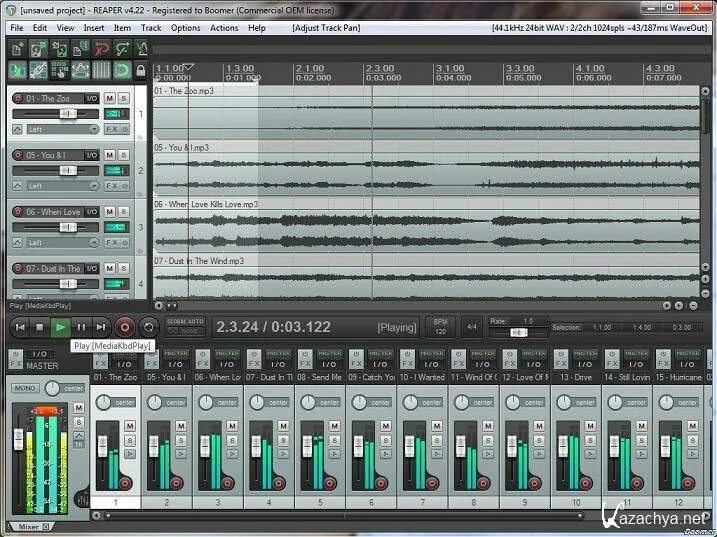Click the Stop button in transport
The width and height of the screenshot is (717, 537).
click(40, 327)
